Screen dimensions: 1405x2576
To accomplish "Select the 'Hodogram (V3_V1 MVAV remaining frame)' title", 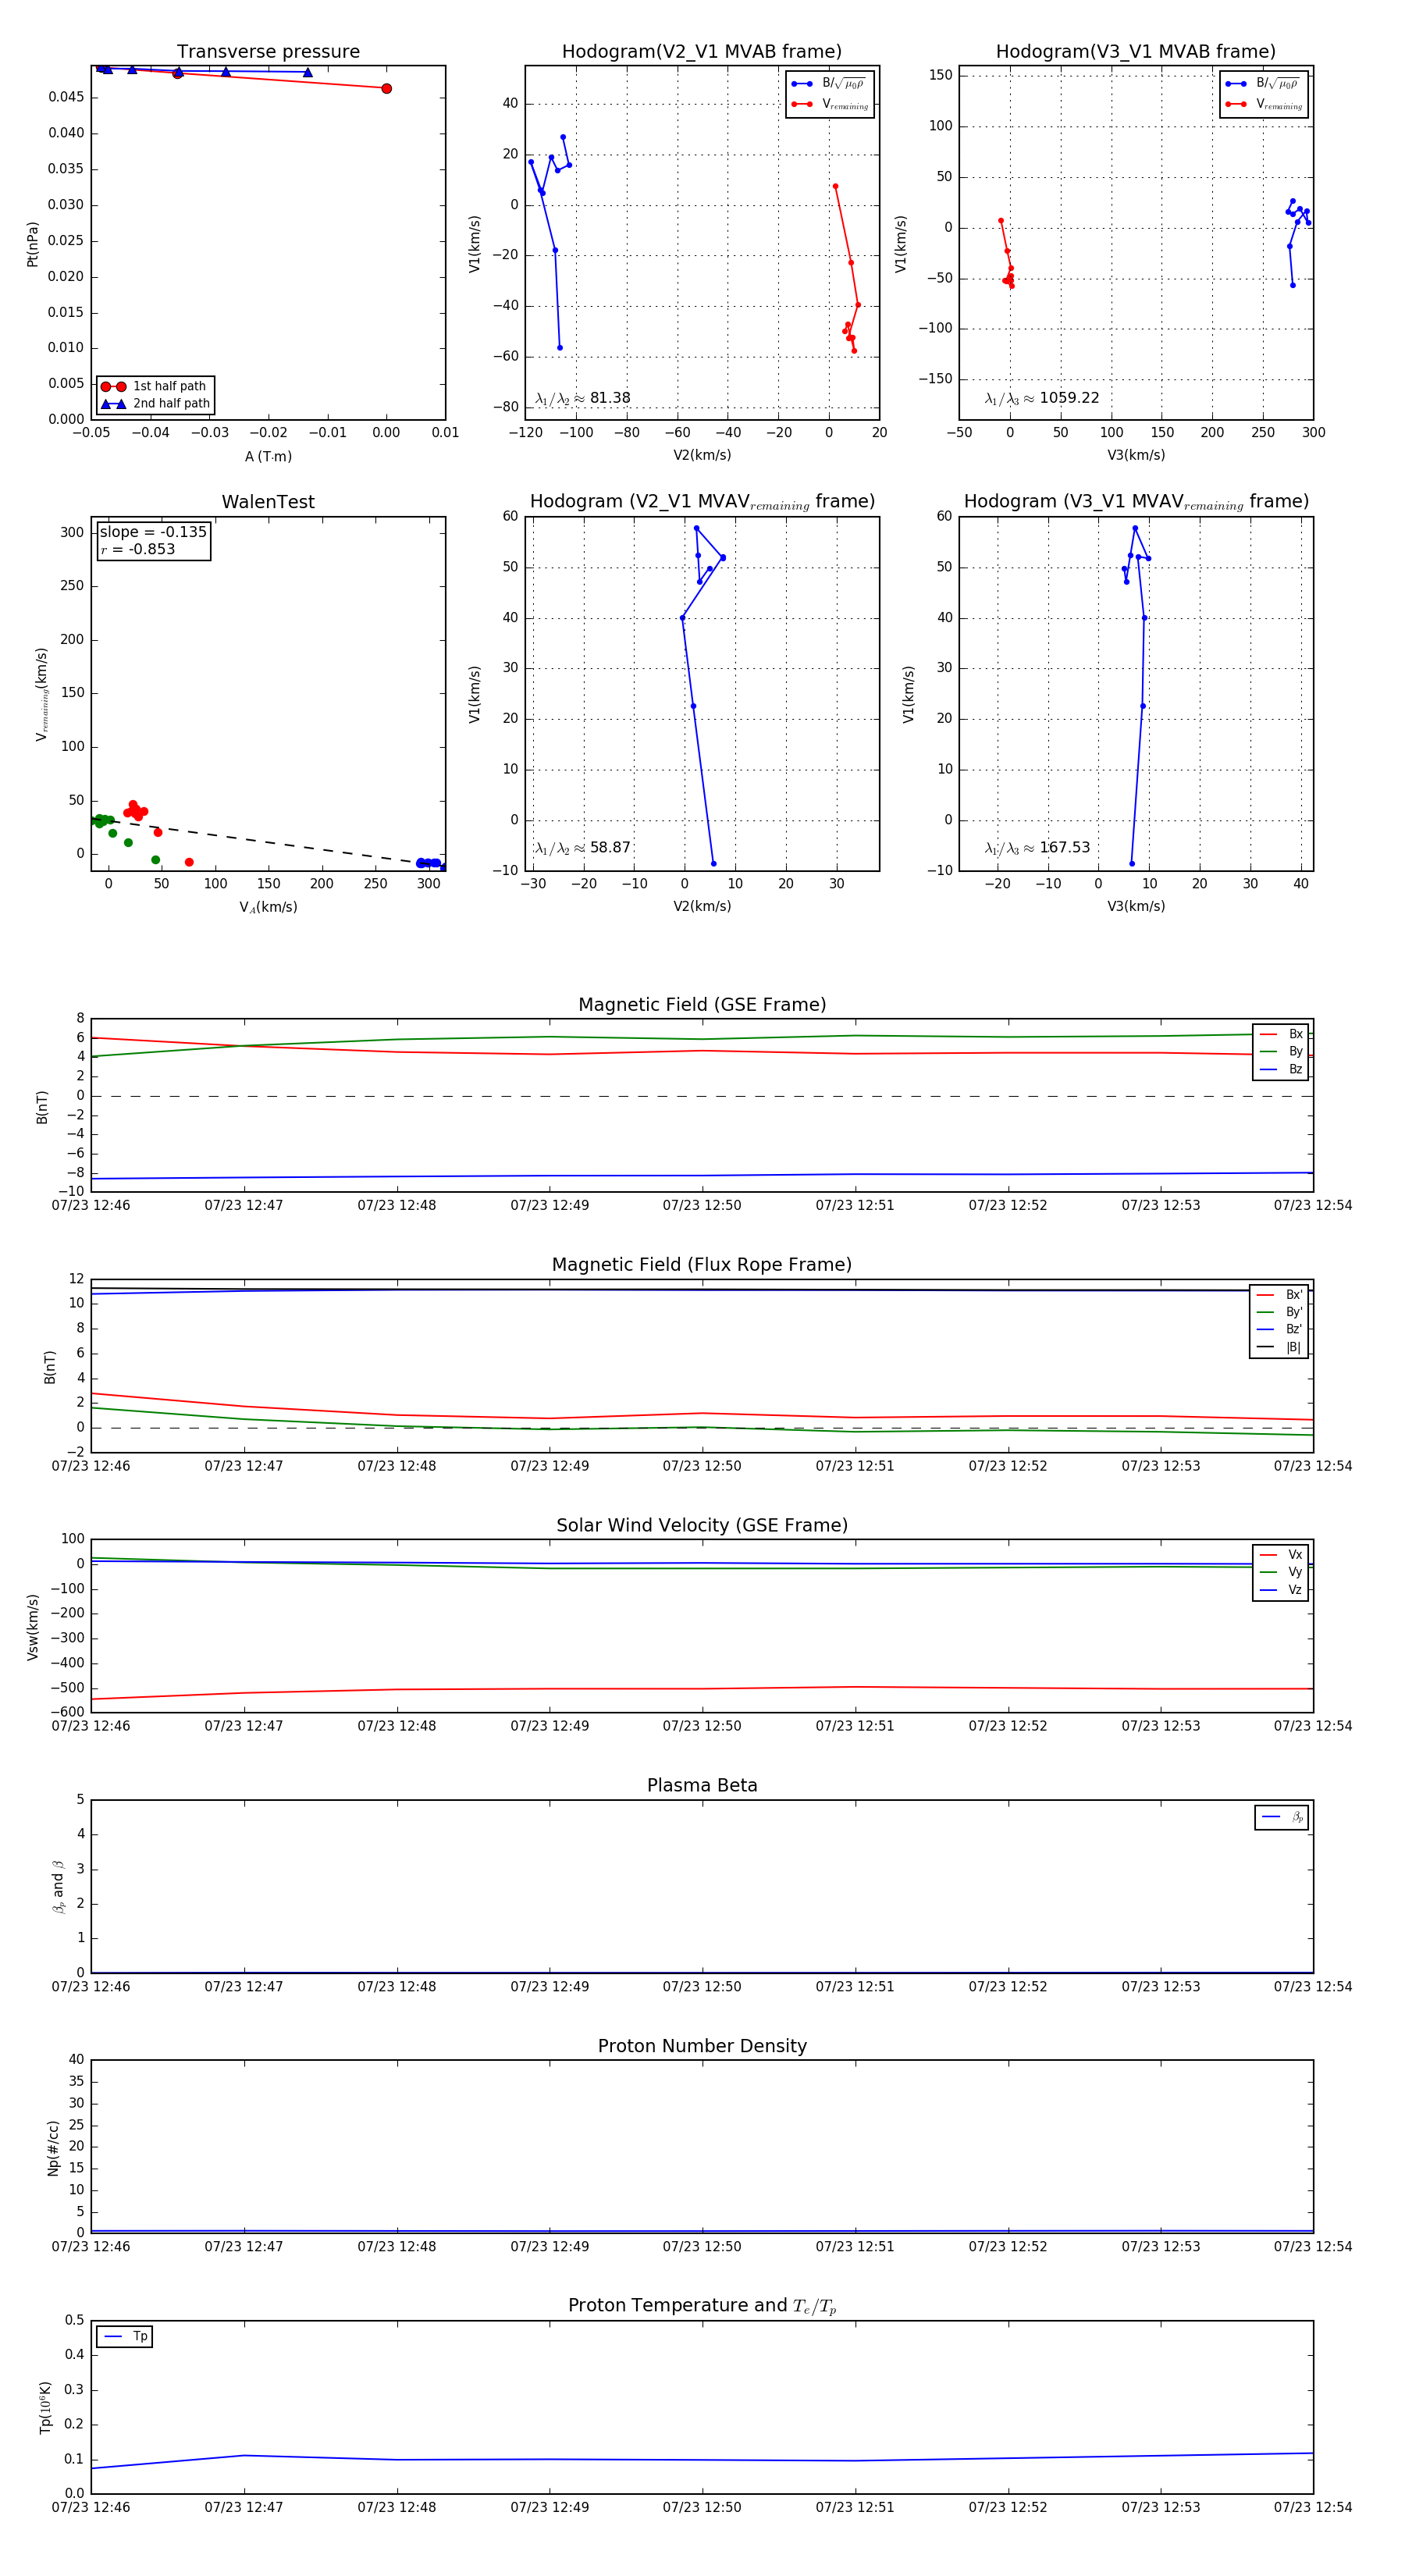I will click(x=1136, y=502).
